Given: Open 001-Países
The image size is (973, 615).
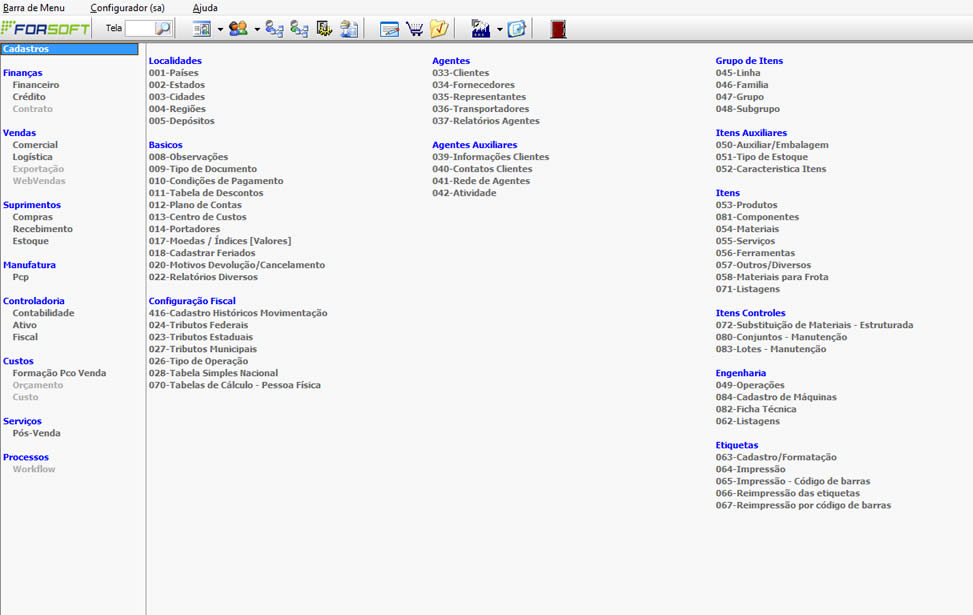Looking at the screenshot, I should point(174,73).
